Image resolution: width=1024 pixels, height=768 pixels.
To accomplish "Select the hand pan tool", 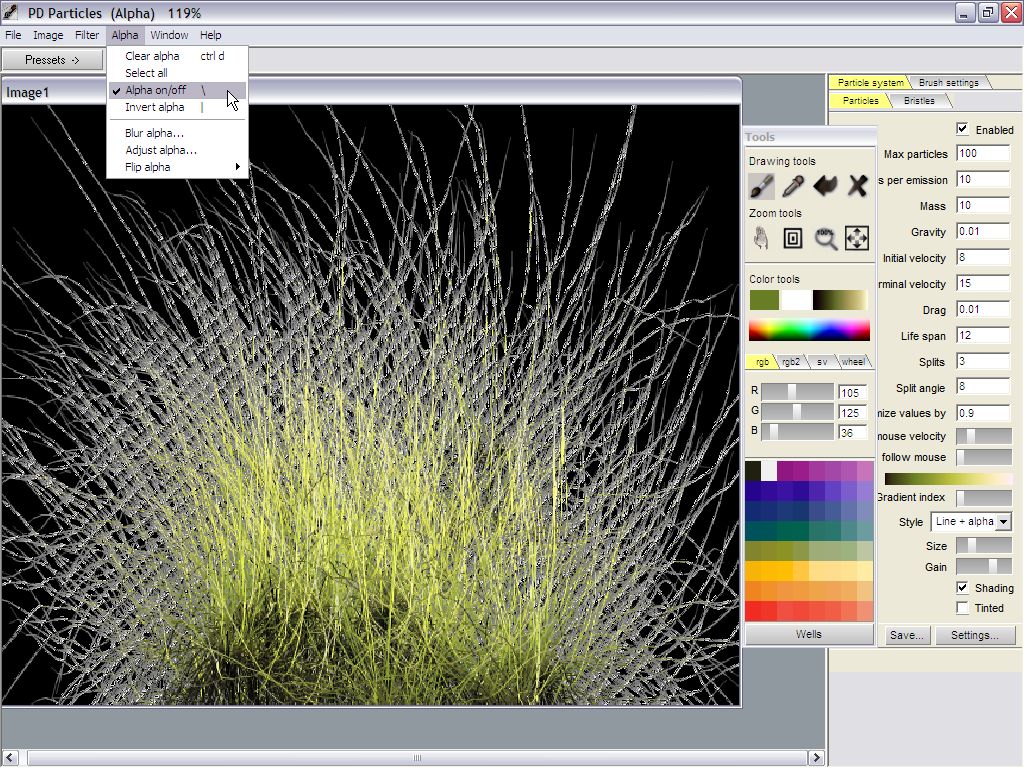I will pos(761,238).
